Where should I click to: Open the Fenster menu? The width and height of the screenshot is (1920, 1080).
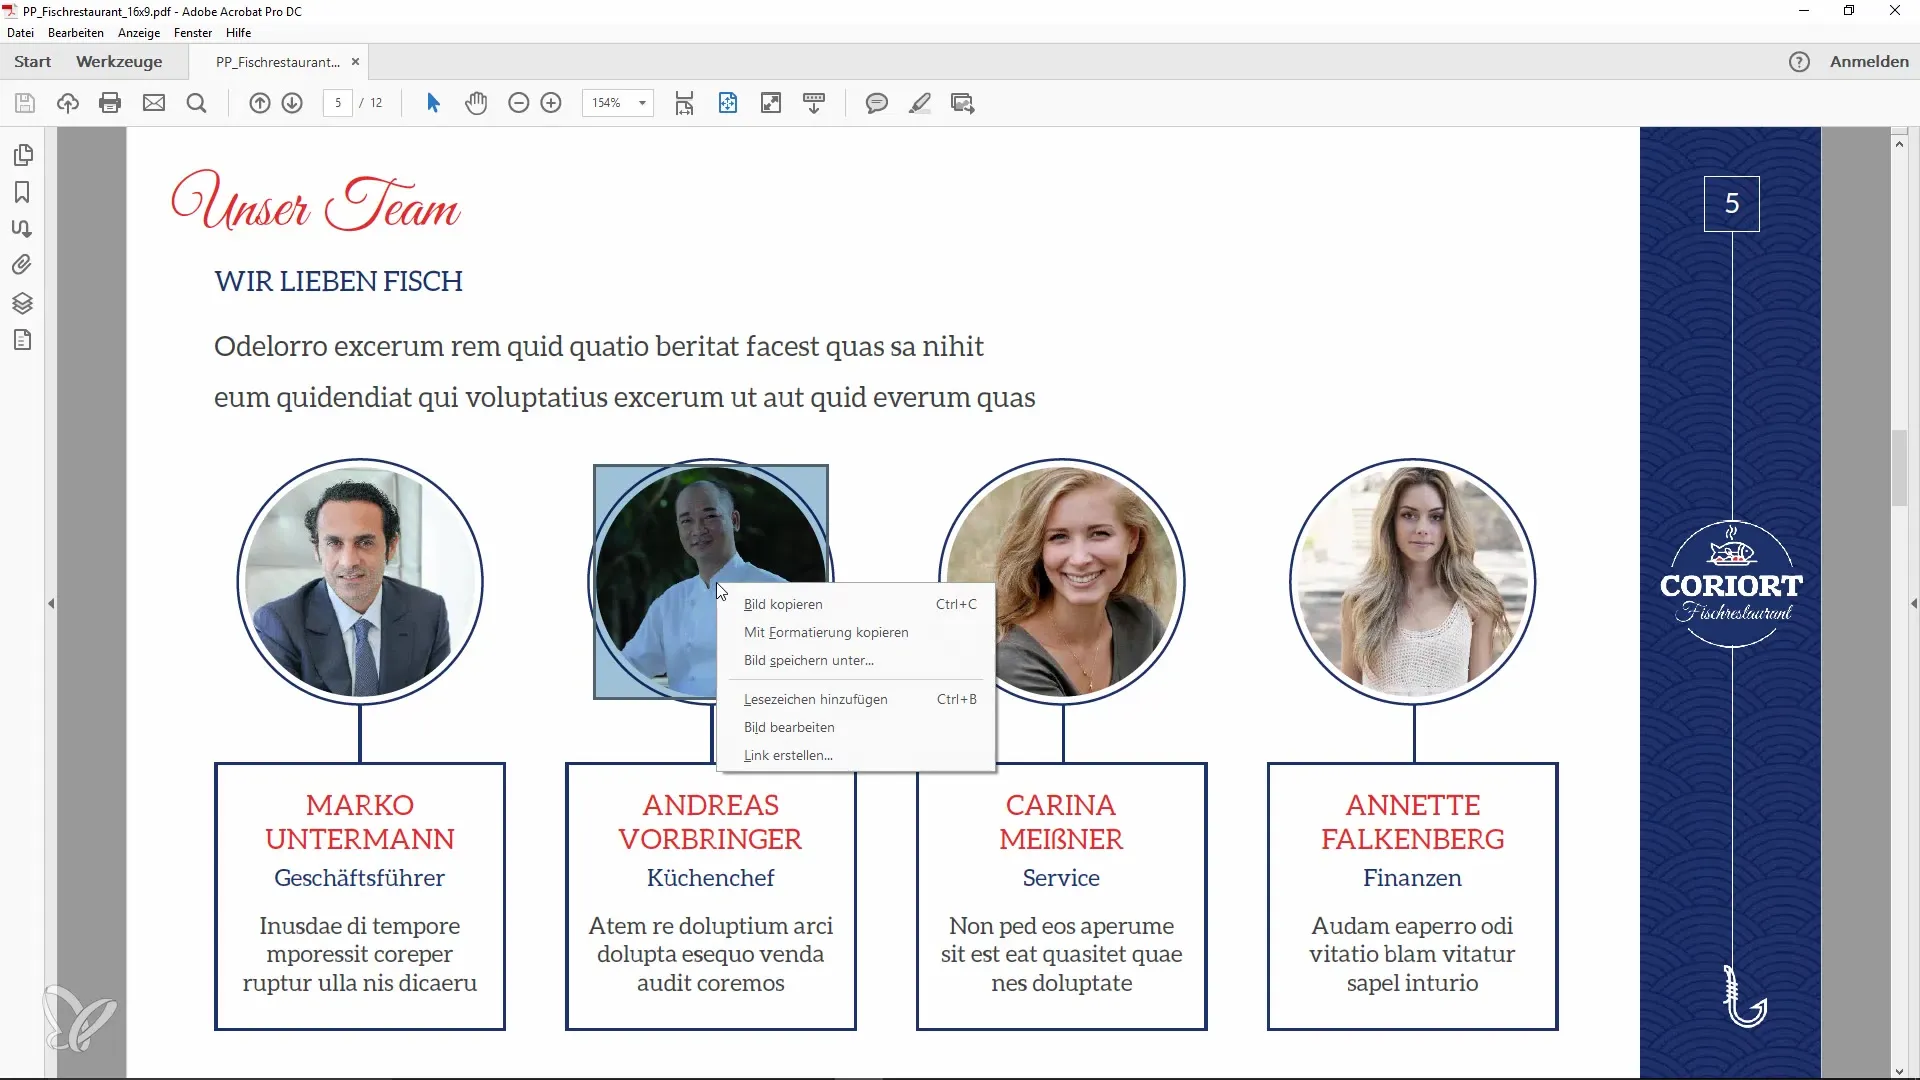[193, 33]
